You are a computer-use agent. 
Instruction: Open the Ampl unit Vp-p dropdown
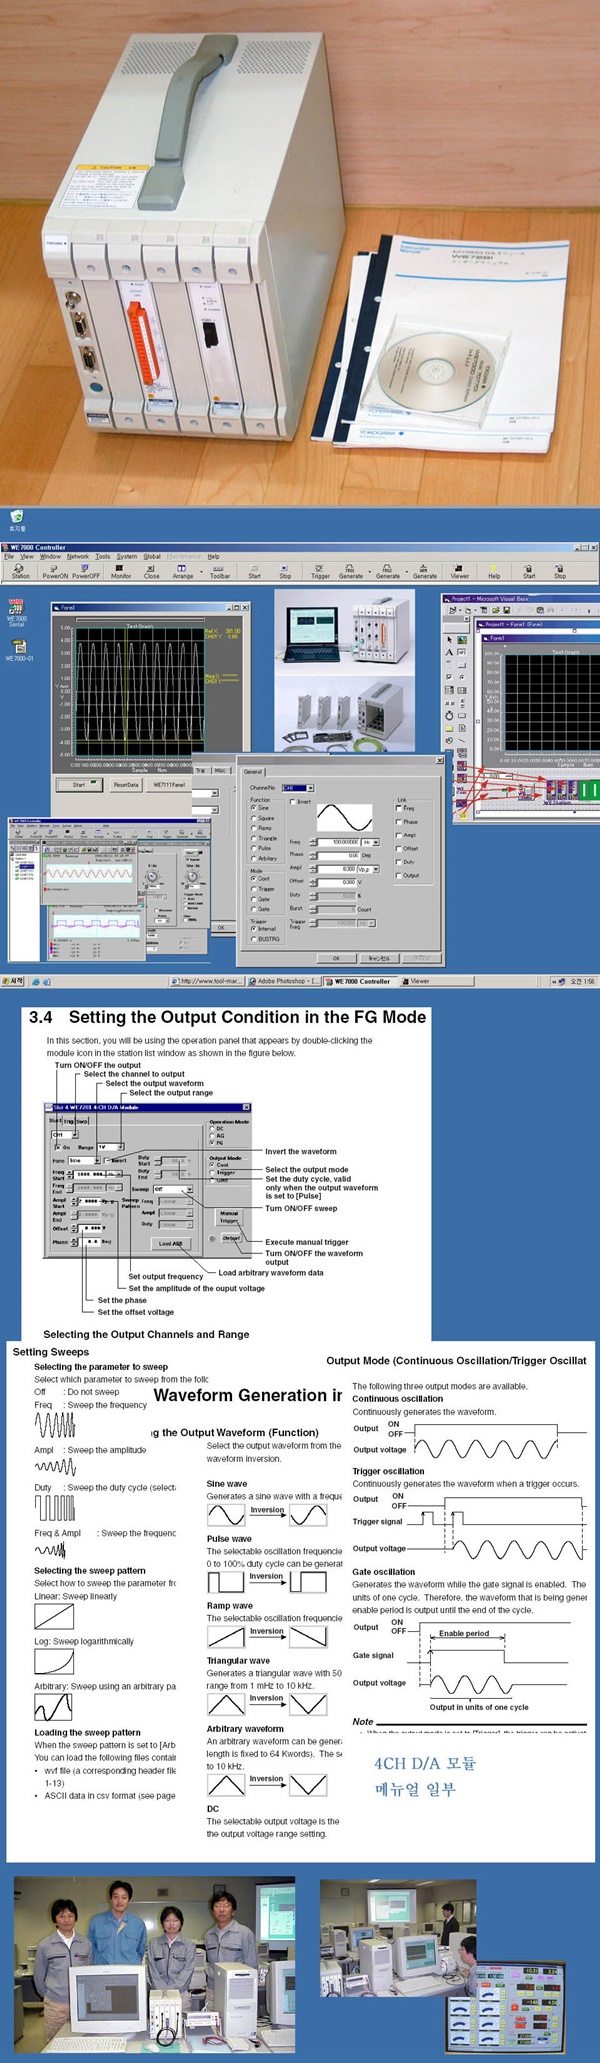tap(377, 869)
